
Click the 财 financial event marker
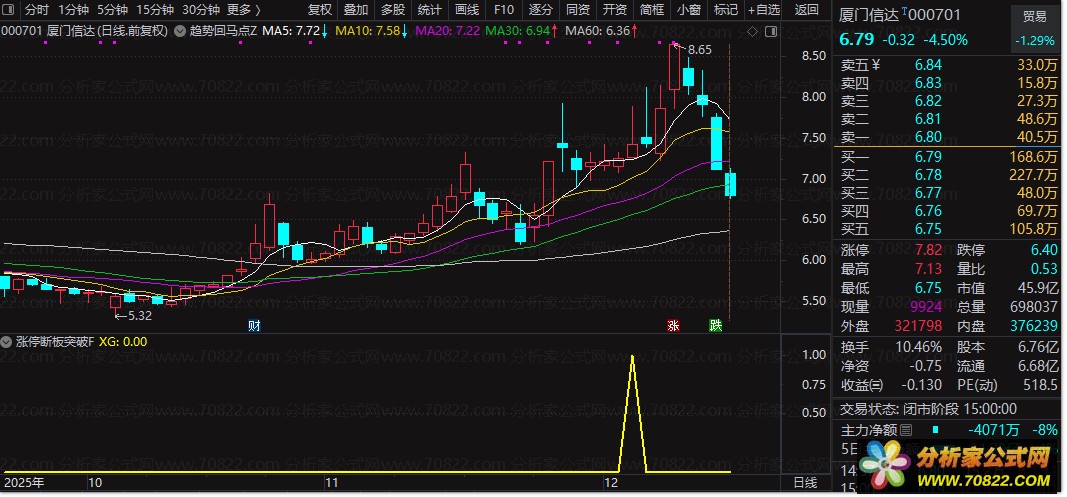tap(254, 325)
